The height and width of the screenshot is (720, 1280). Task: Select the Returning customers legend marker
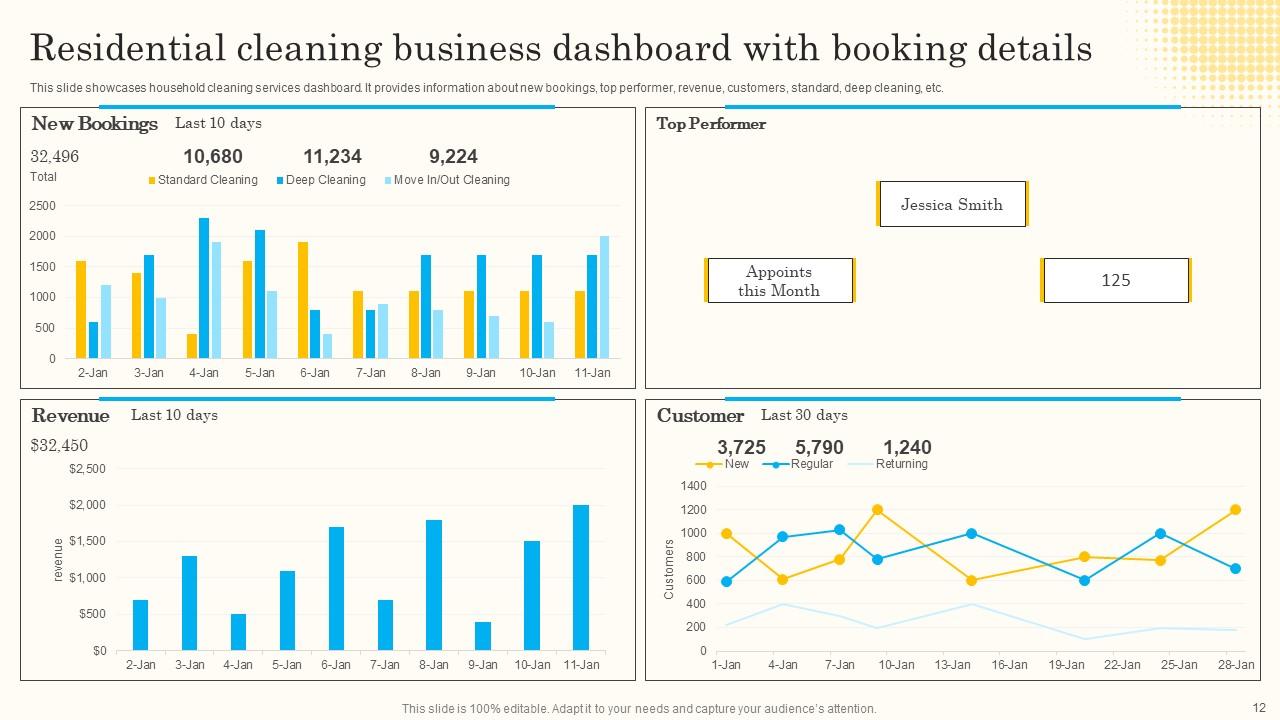[858, 464]
